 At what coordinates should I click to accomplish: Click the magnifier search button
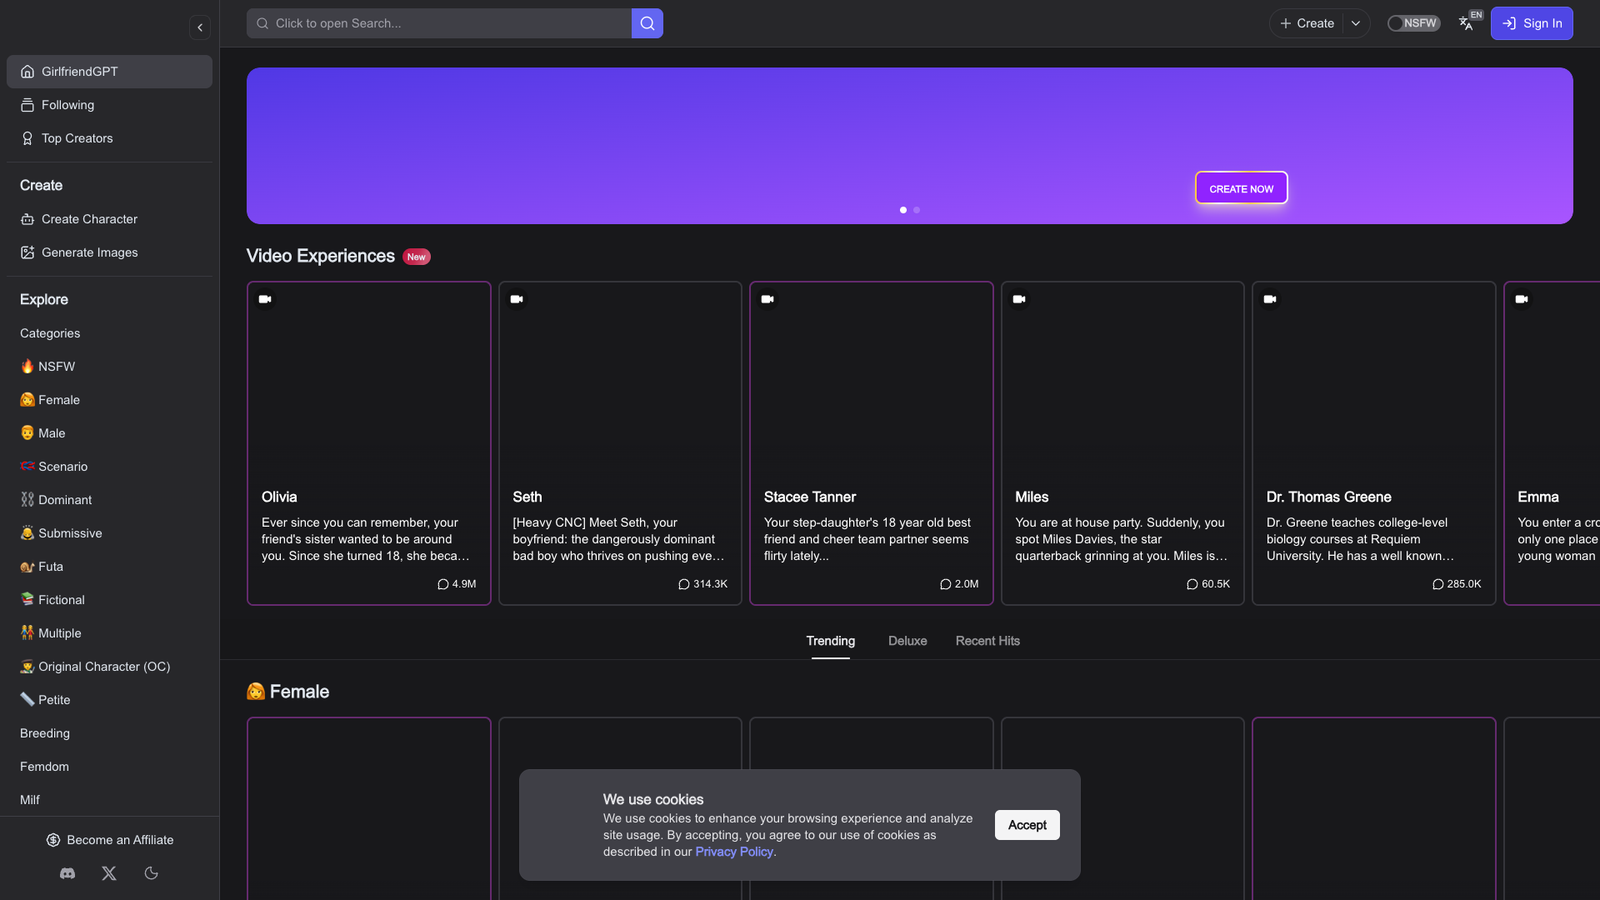pyautogui.click(x=647, y=23)
